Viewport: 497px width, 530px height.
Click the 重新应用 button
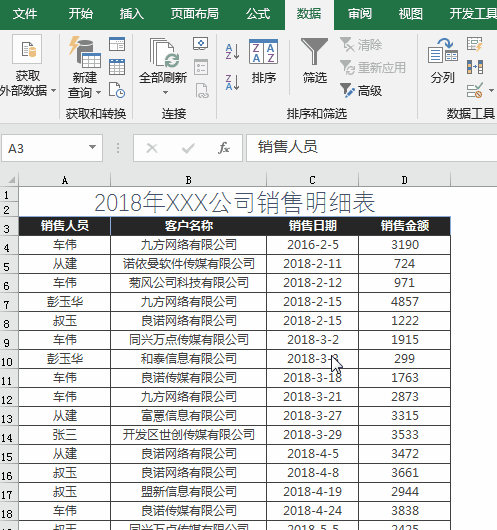click(x=373, y=68)
